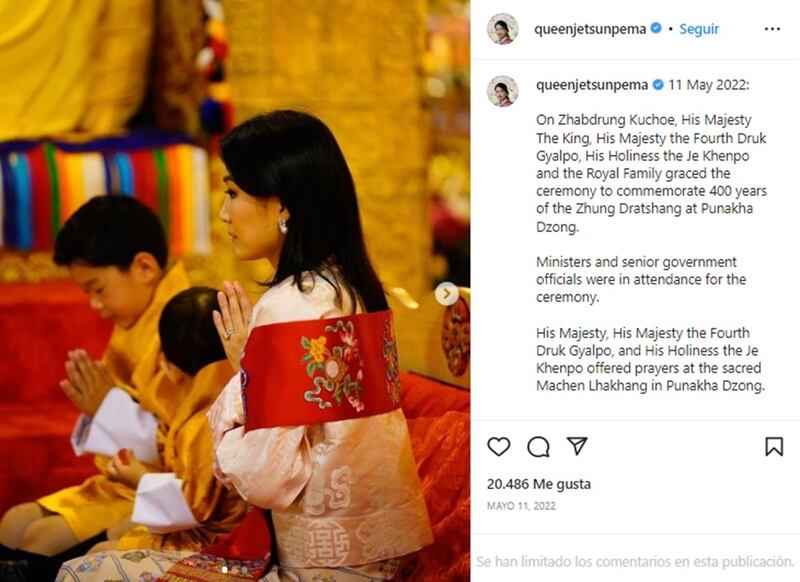The height and width of the screenshot is (582, 800).
Task: Select the third carousel dot indicator
Action: (244, 570)
